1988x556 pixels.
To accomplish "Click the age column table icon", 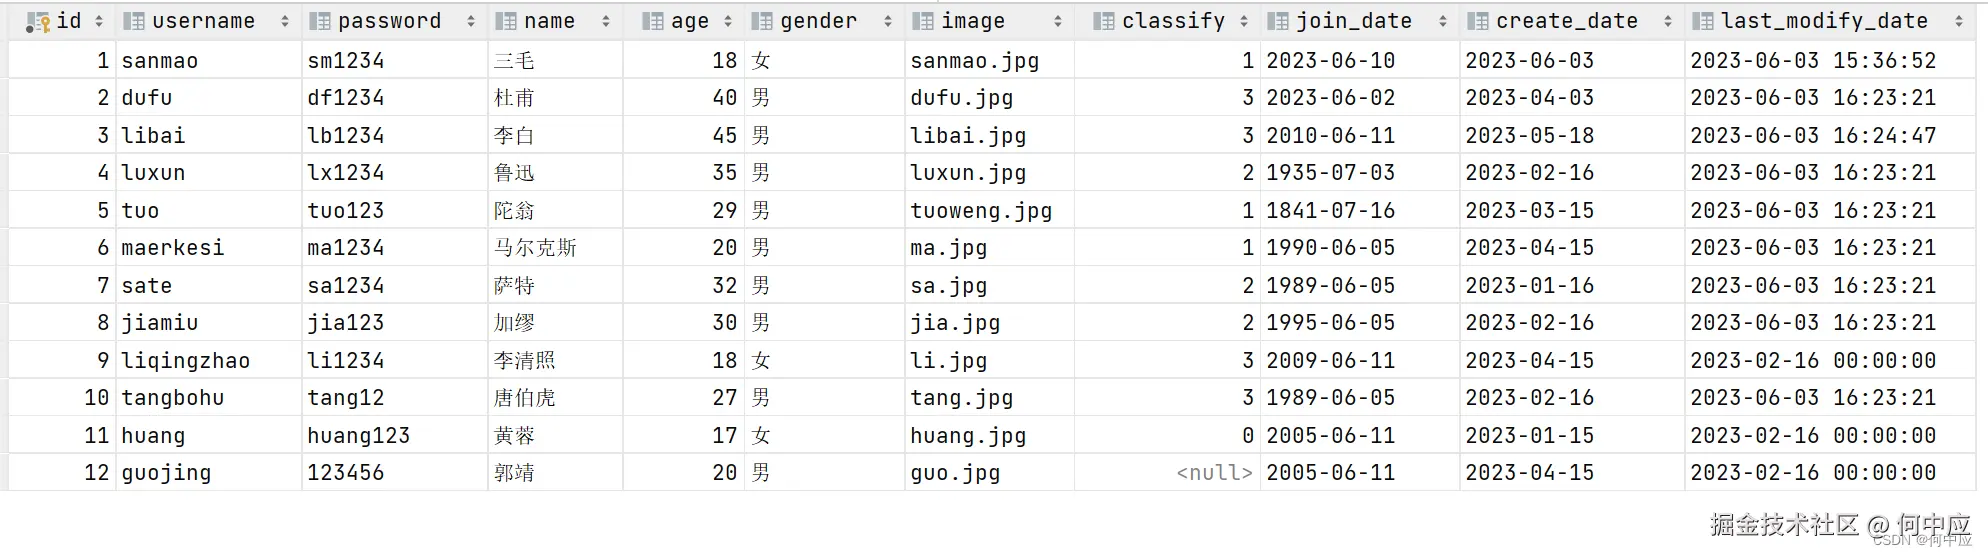I will coord(652,21).
